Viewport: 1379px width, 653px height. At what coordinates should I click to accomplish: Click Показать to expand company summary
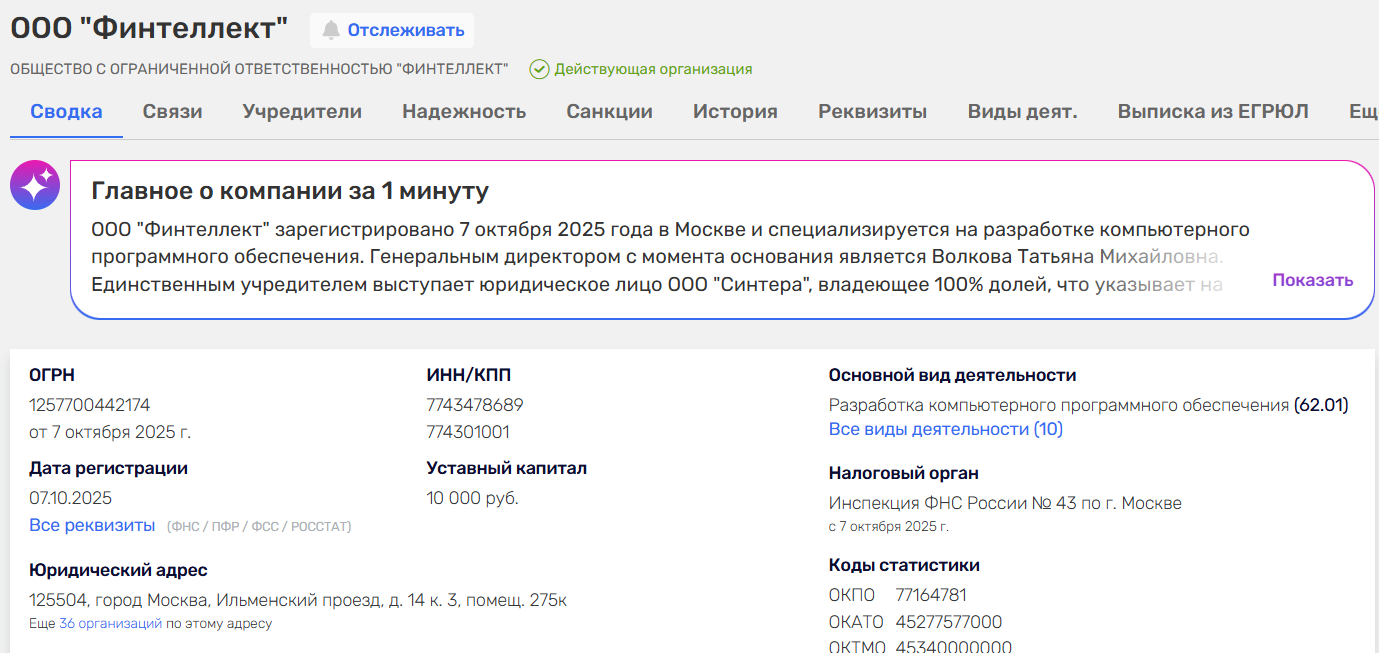pyautogui.click(x=1312, y=280)
